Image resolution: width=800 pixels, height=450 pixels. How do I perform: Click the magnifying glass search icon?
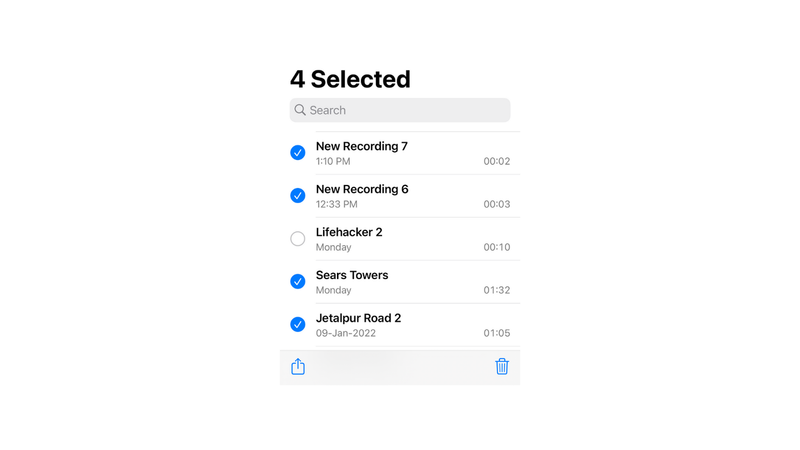point(300,110)
